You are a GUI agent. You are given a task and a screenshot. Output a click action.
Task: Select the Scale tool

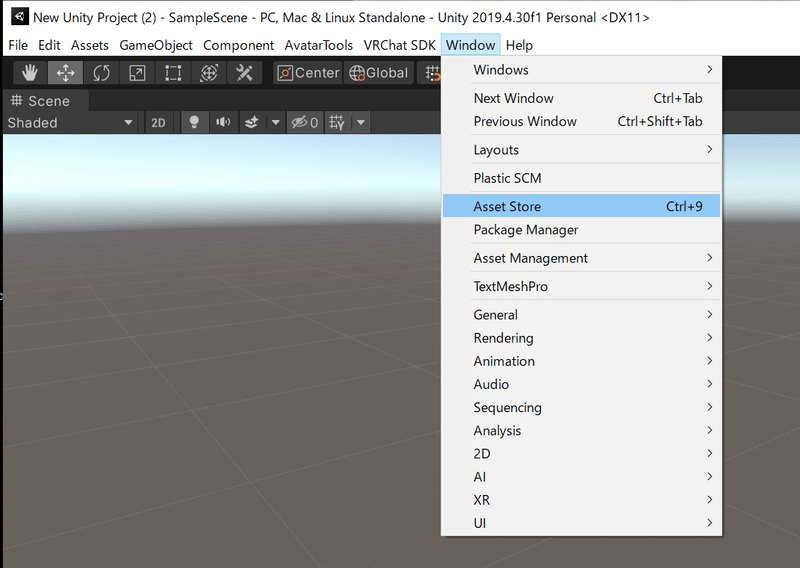(x=137, y=73)
